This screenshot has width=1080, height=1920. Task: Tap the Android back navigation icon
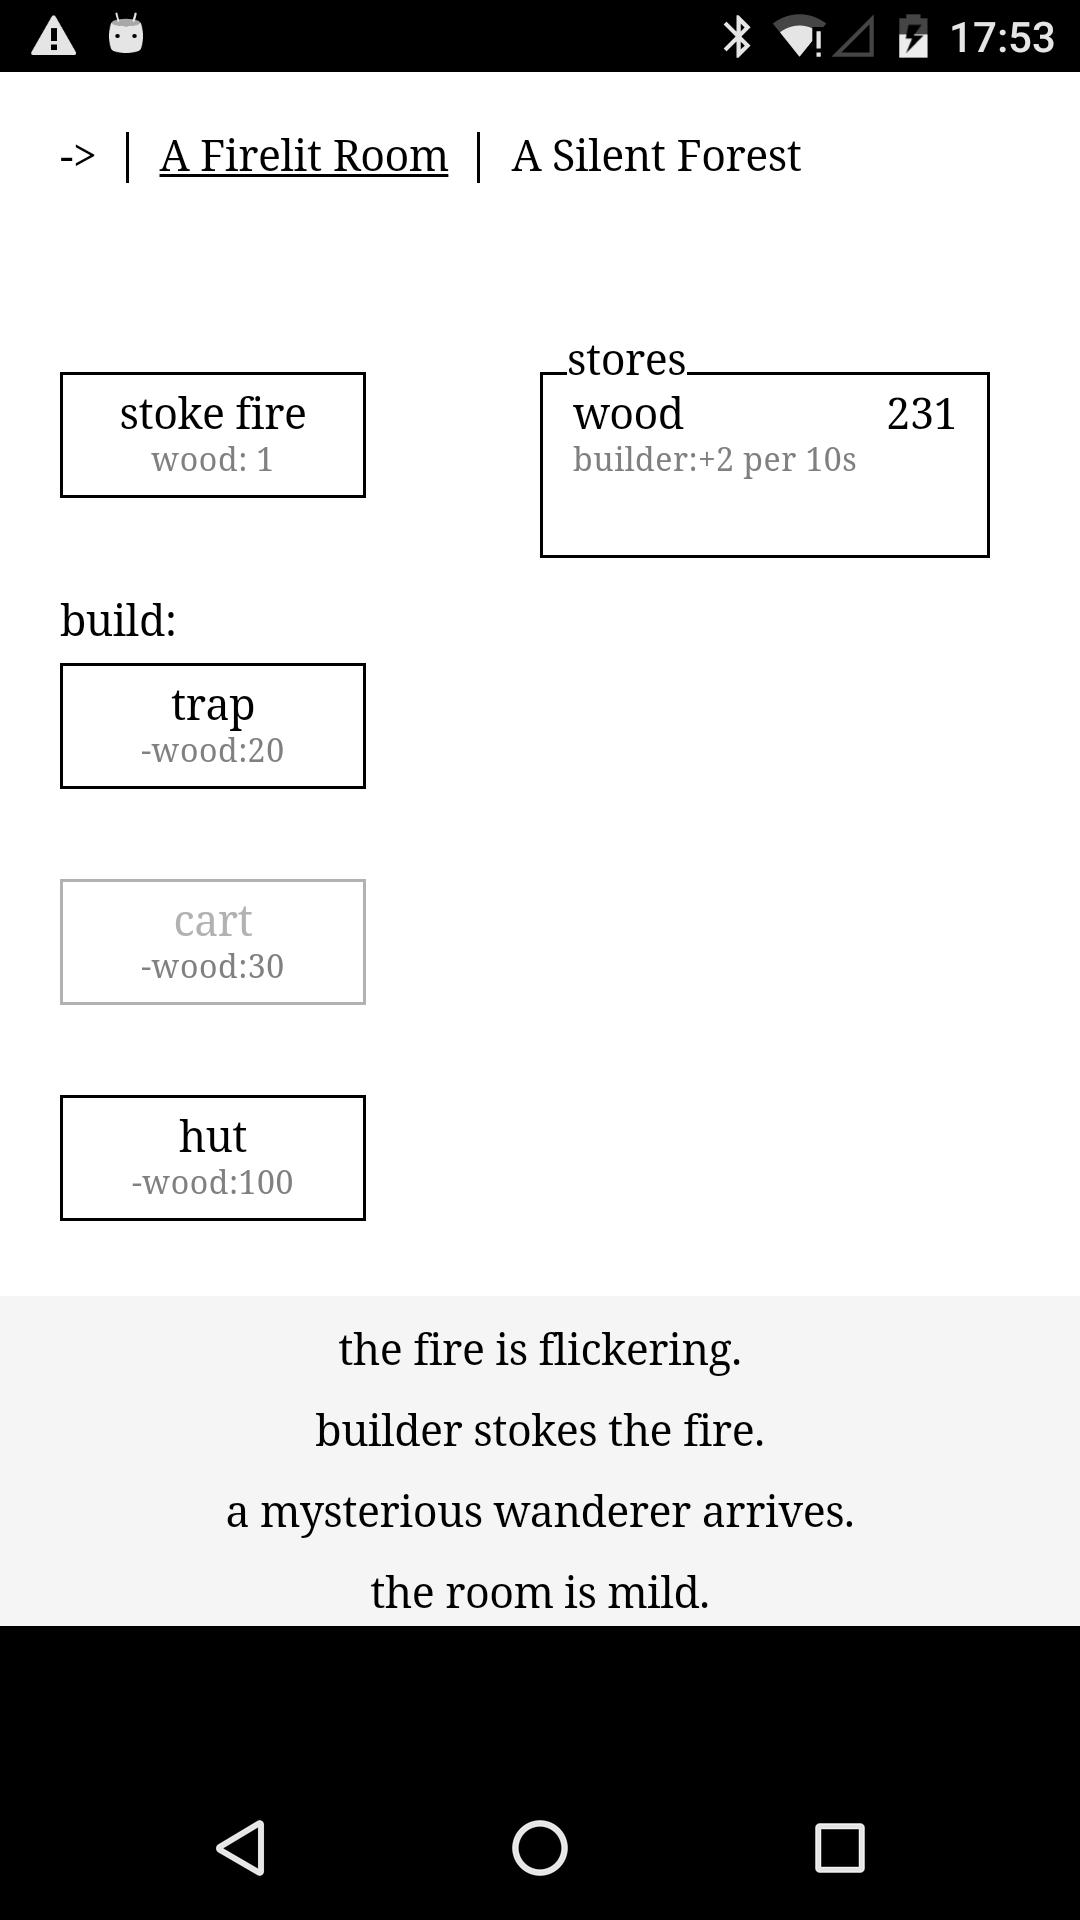[241, 1847]
